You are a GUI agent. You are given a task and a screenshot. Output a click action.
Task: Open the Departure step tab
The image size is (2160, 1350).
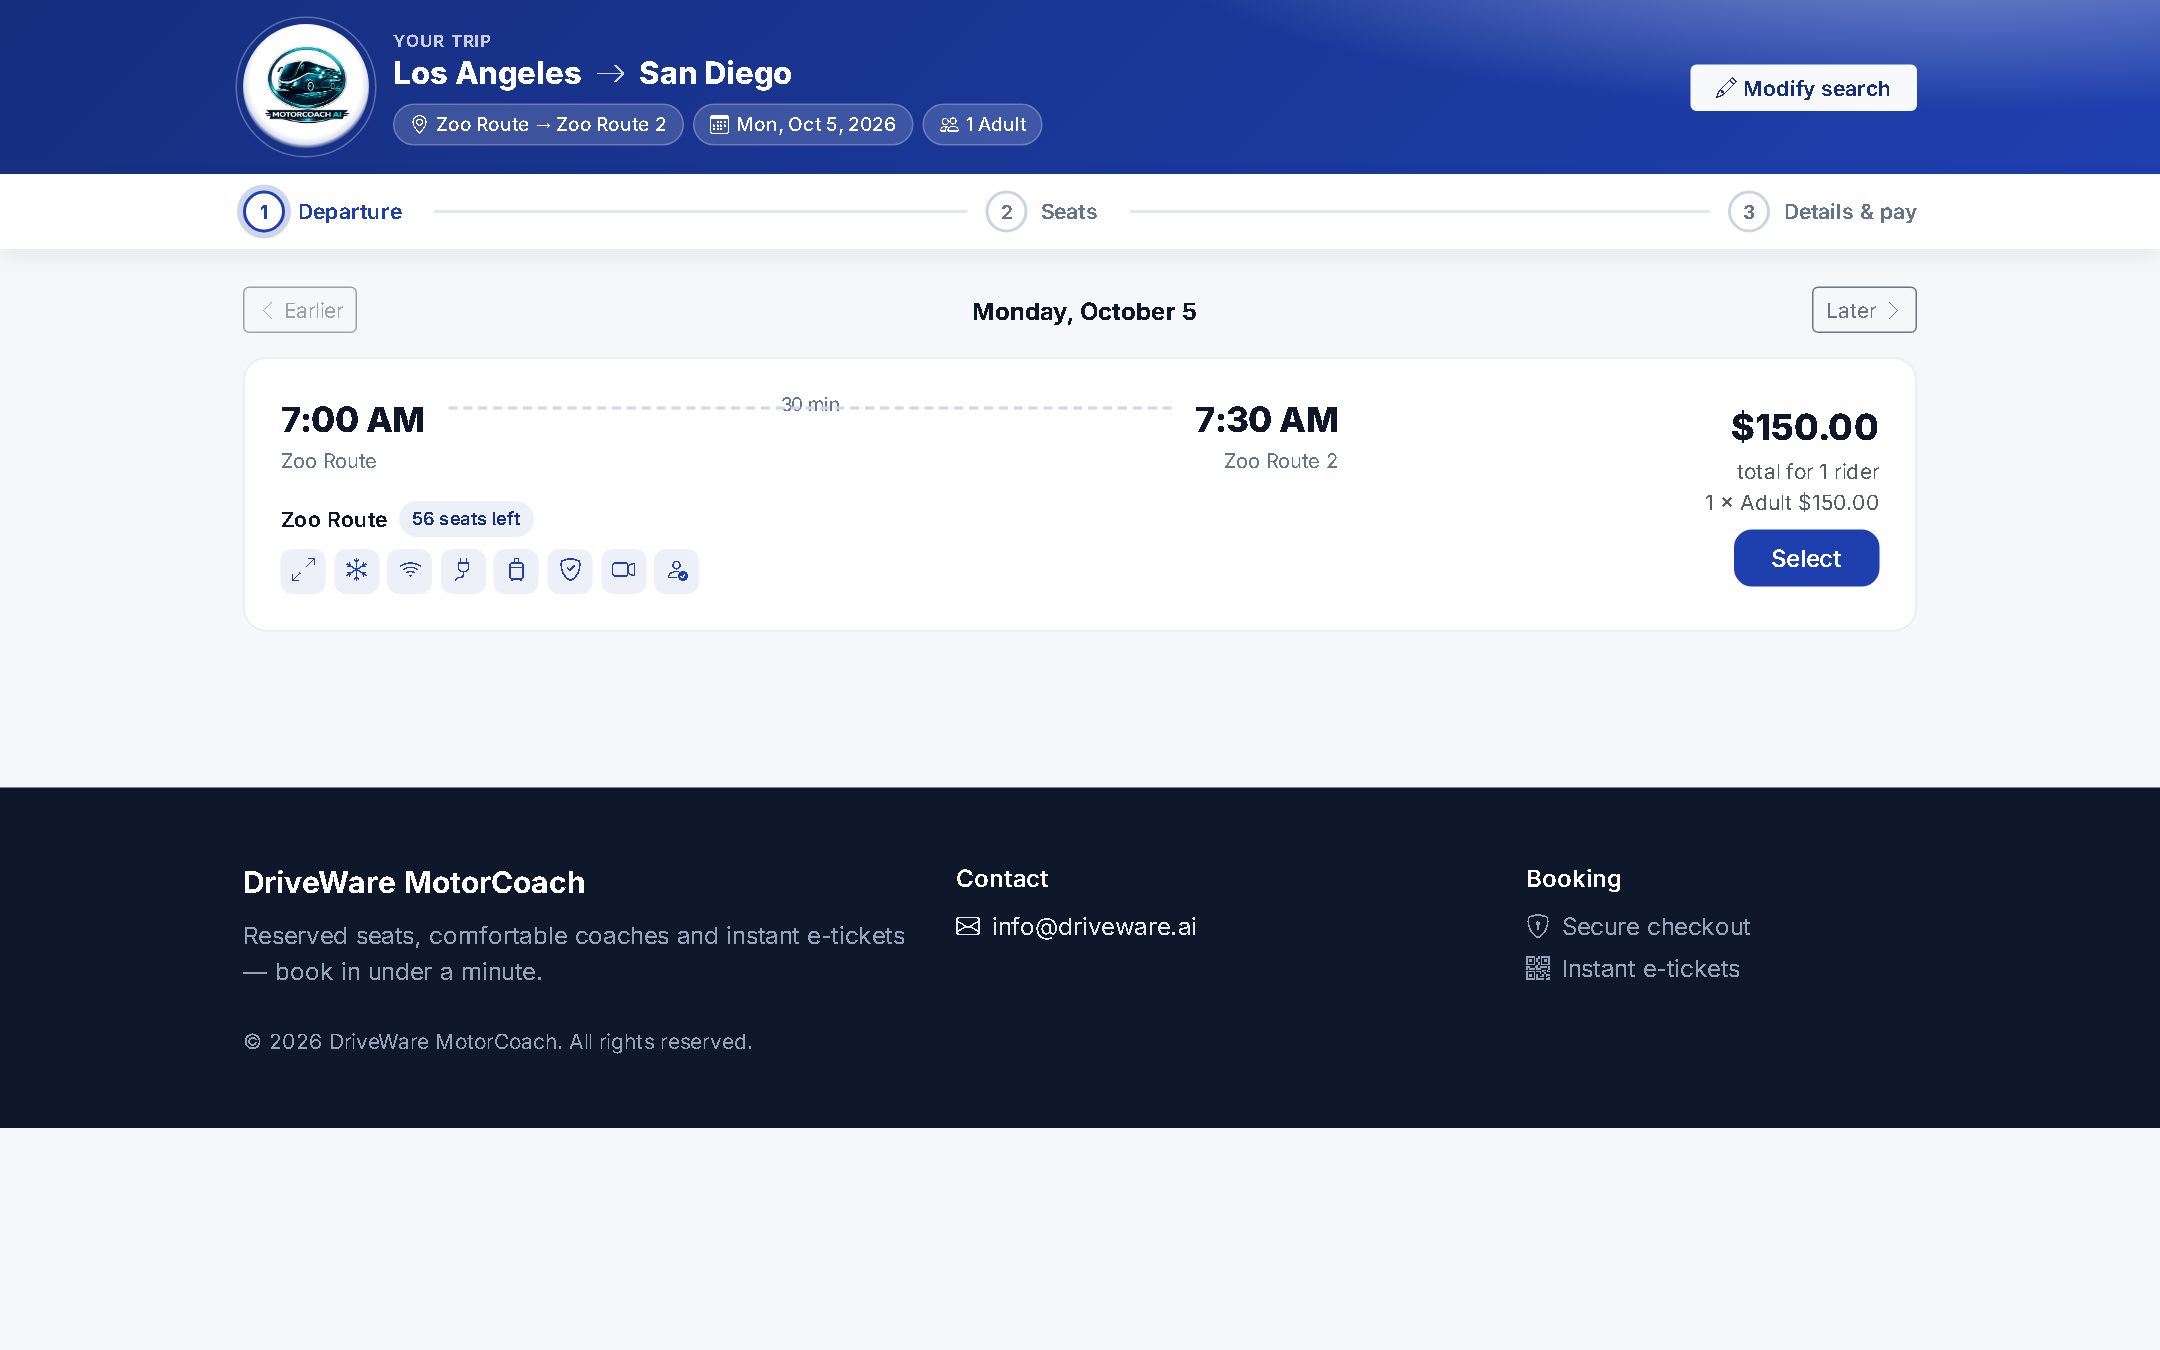321,212
